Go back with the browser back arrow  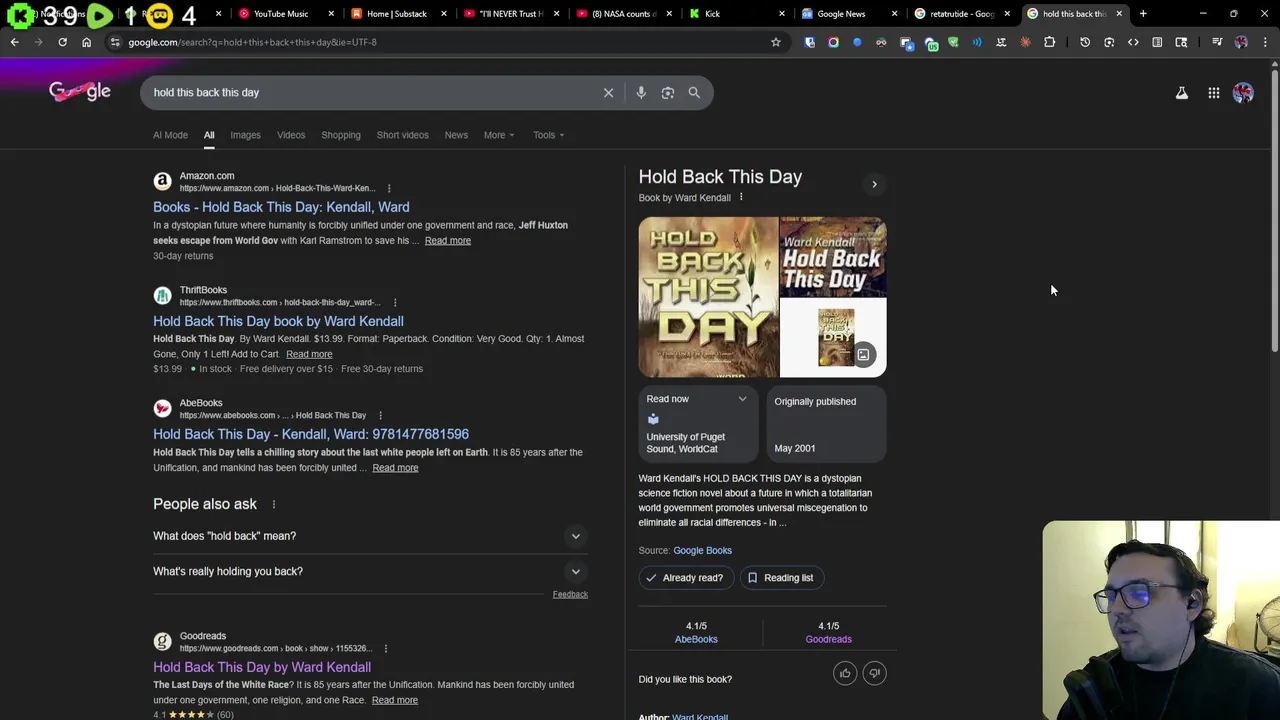[x=14, y=42]
